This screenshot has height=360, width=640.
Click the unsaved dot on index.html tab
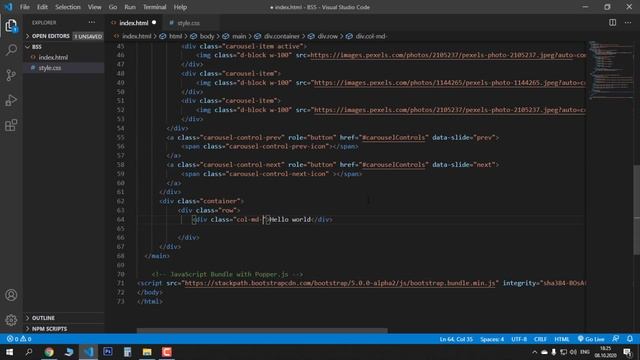click(x=154, y=22)
